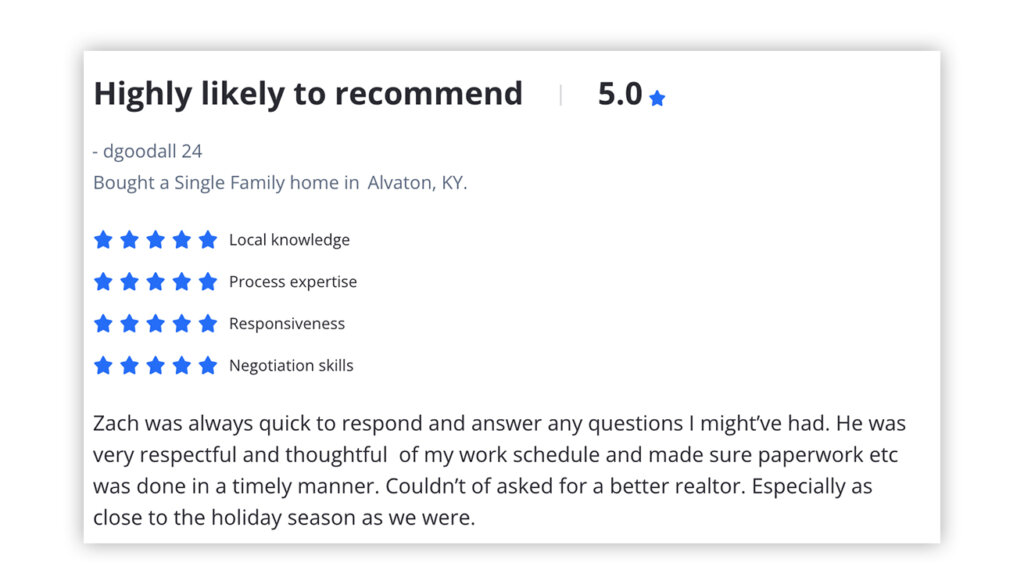
Task: Open the reviewer name dgoodall 24
Action: (x=152, y=152)
